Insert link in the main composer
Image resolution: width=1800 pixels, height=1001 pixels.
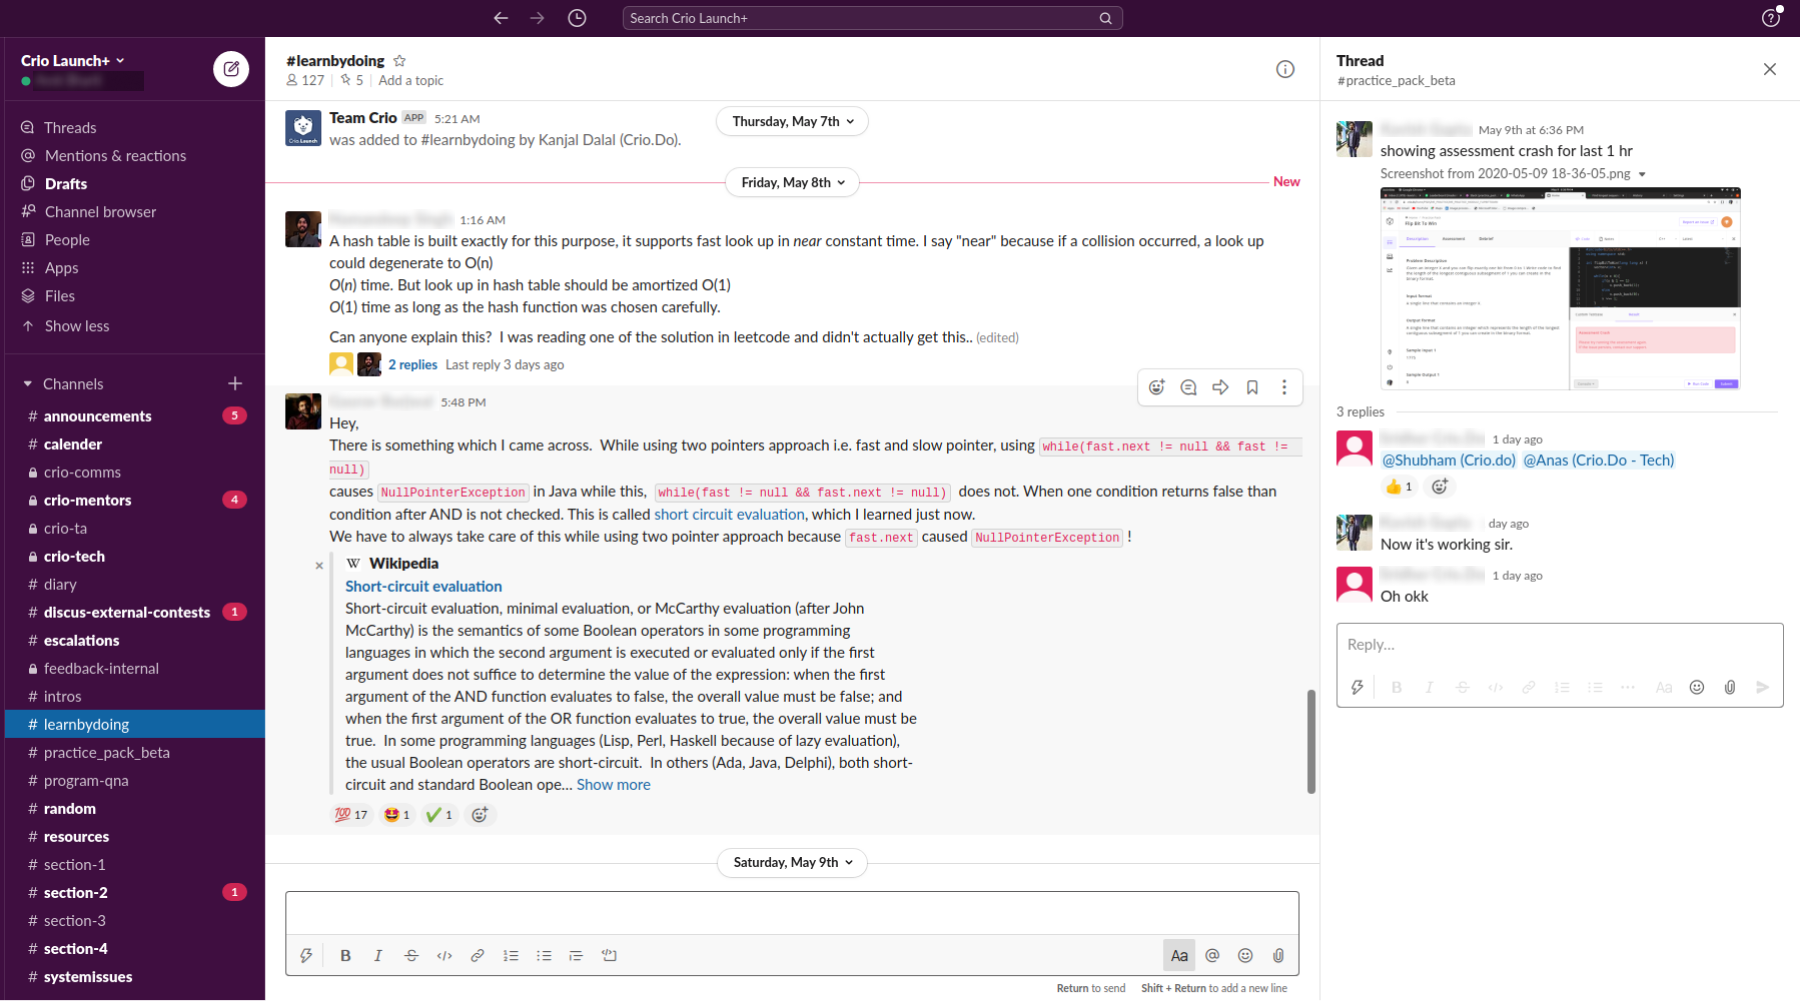[x=477, y=956]
